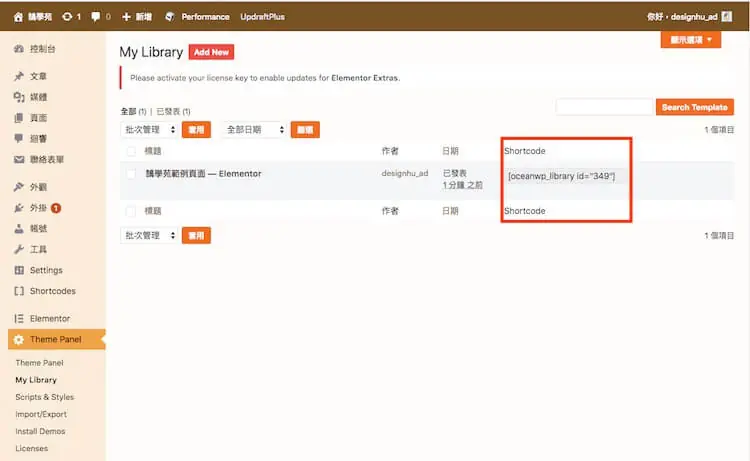This screenshot has height=461, width=750.
Task: Open the site home icon in admin bar
Action: click(18, 17)
